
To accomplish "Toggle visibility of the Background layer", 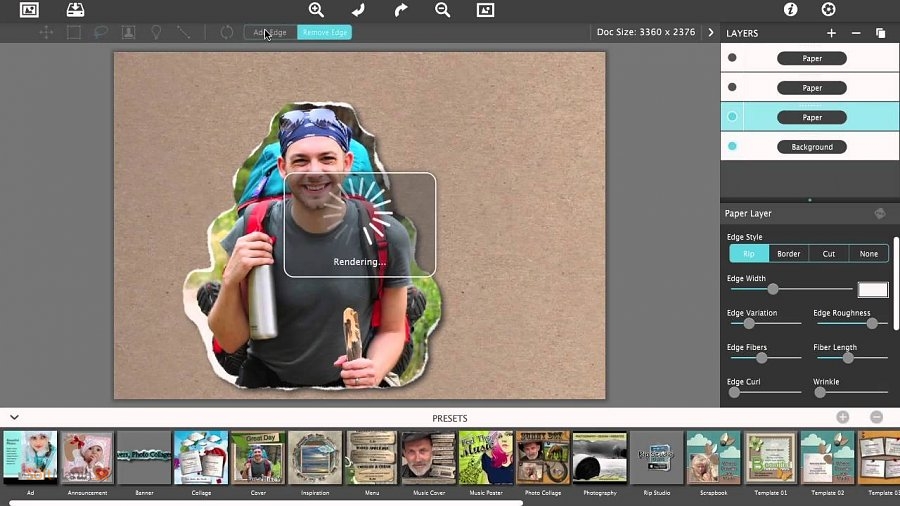I will coord(732,146).
